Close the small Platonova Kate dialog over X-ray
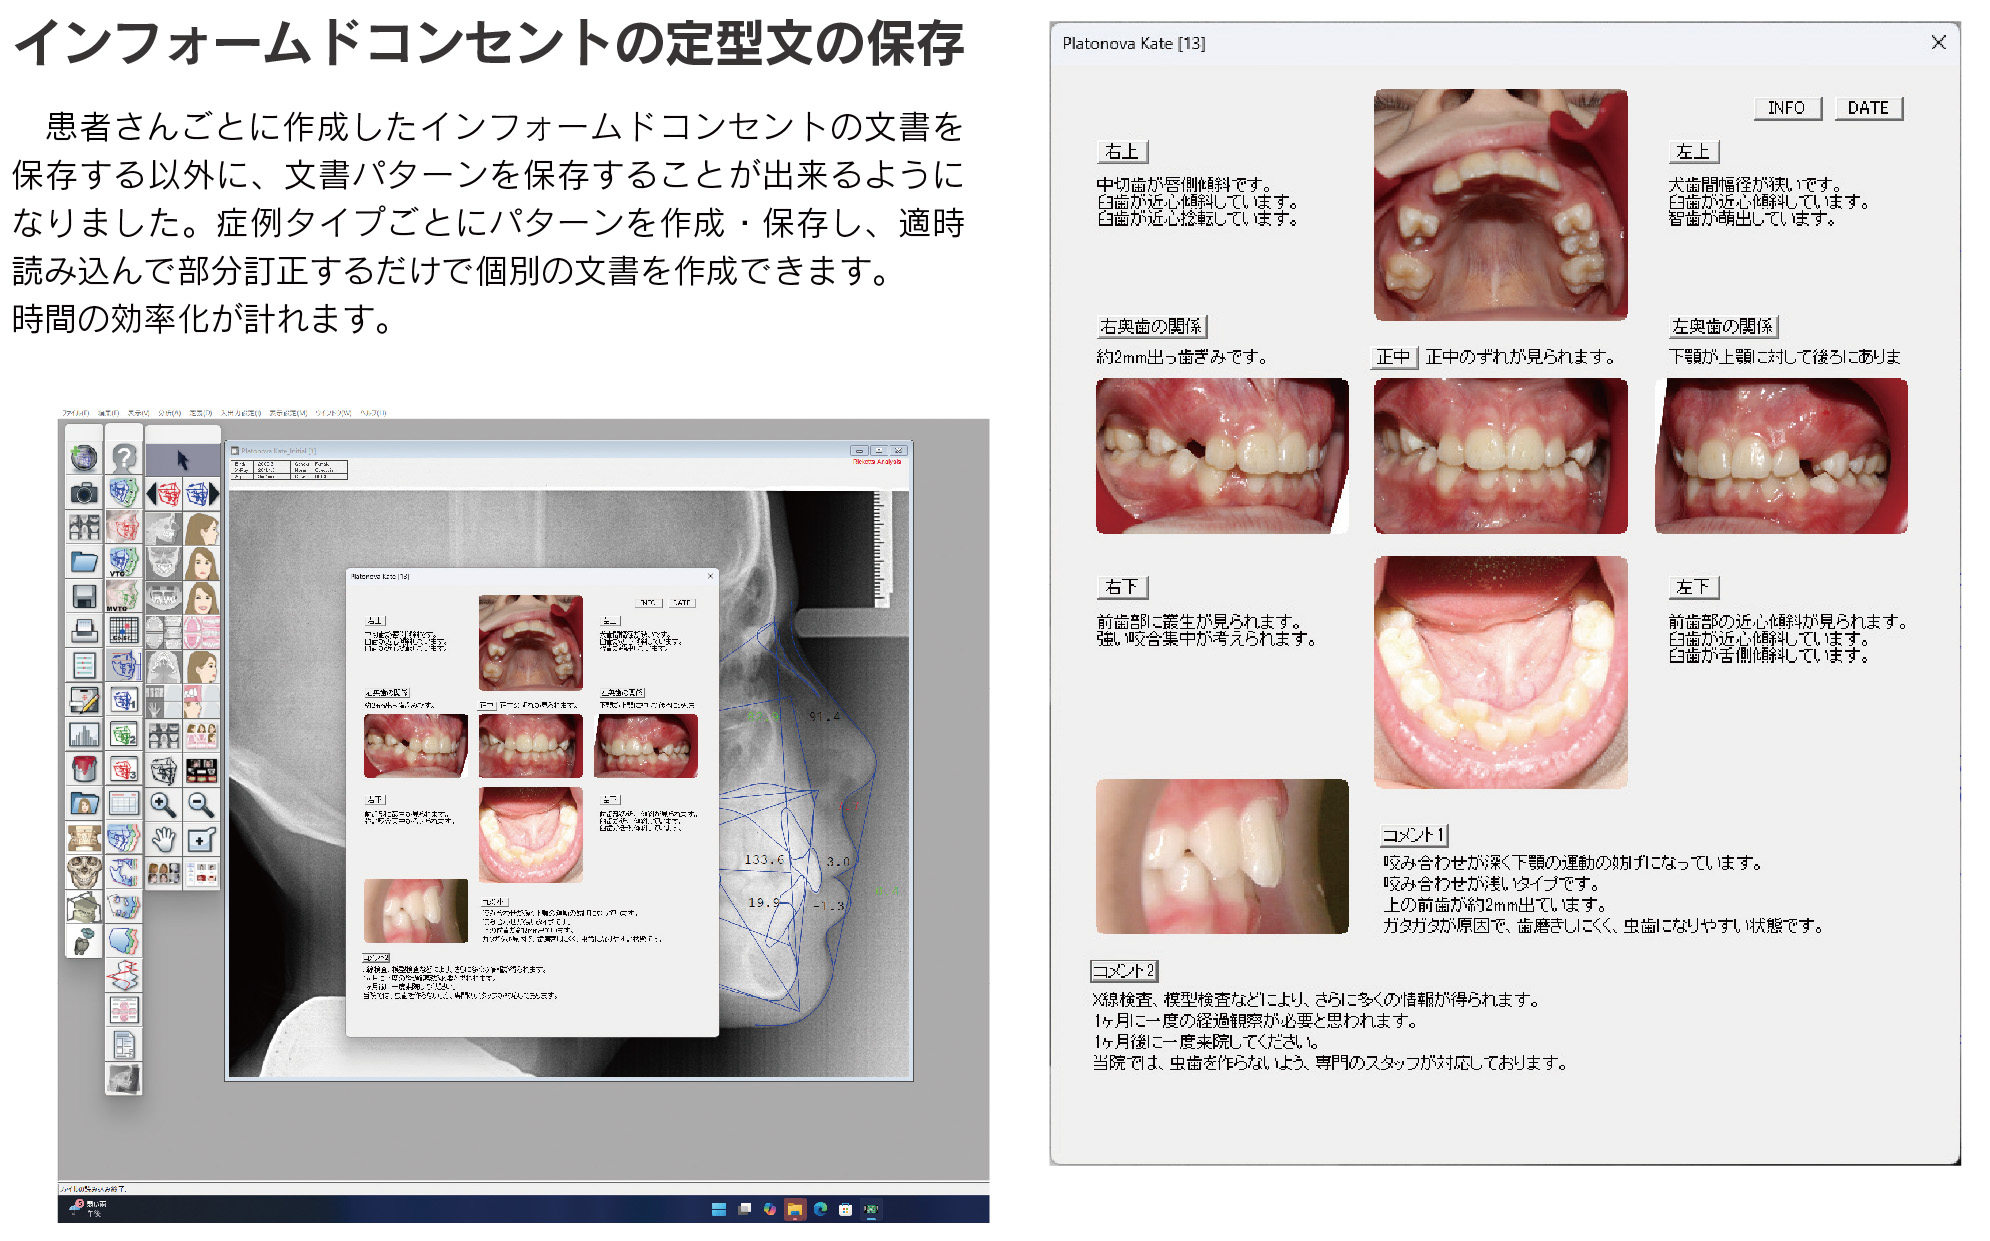 pos(711,576)
